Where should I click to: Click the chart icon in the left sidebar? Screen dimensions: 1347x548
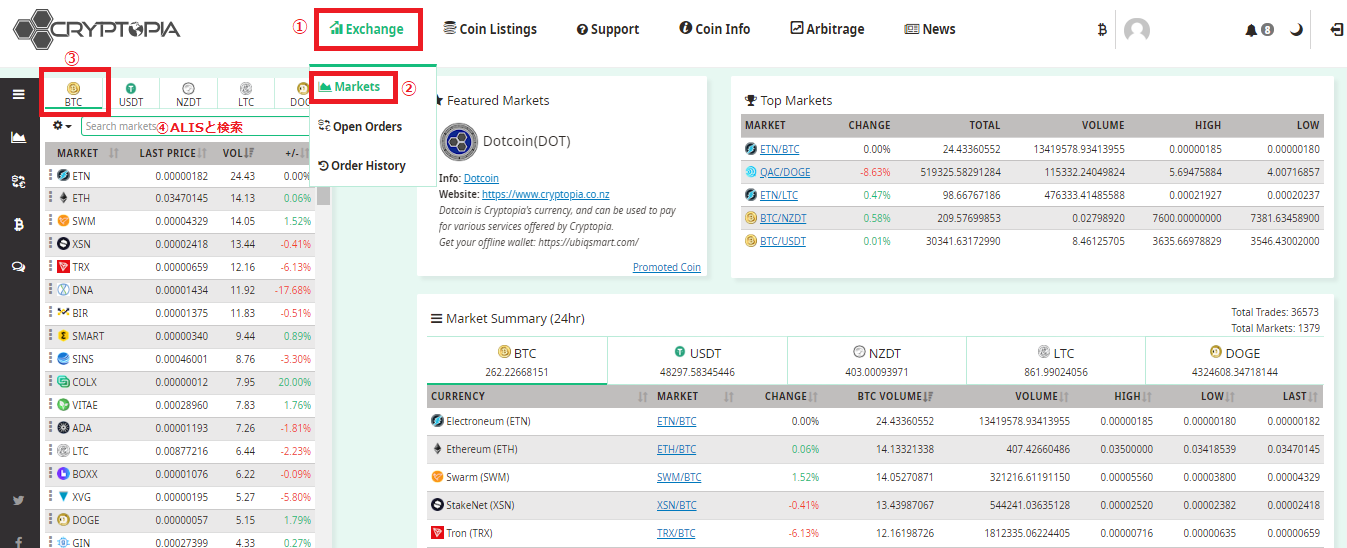pos(18,137)
